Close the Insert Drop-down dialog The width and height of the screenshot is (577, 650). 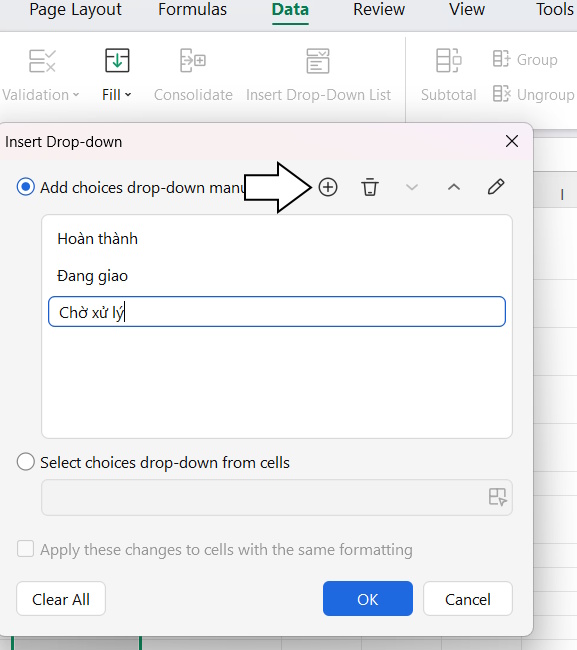coord(512,141)
